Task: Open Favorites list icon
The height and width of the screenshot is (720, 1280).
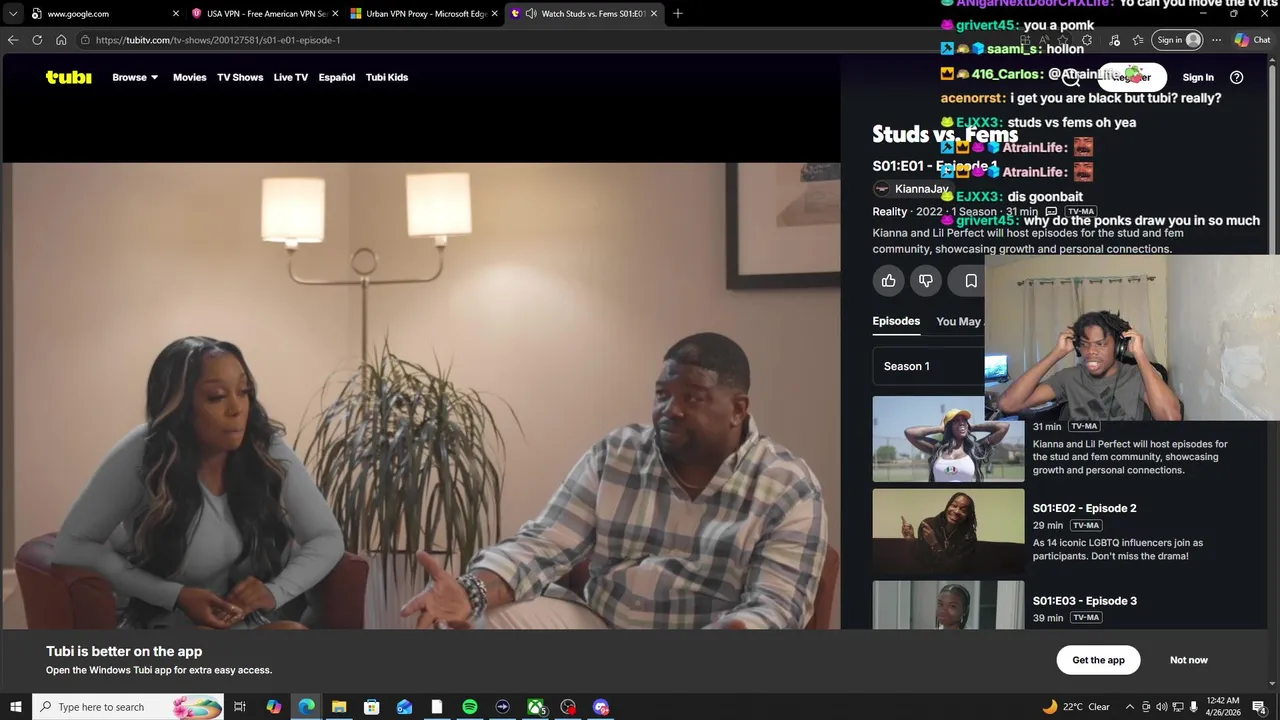Action: tap(1138, 40)
